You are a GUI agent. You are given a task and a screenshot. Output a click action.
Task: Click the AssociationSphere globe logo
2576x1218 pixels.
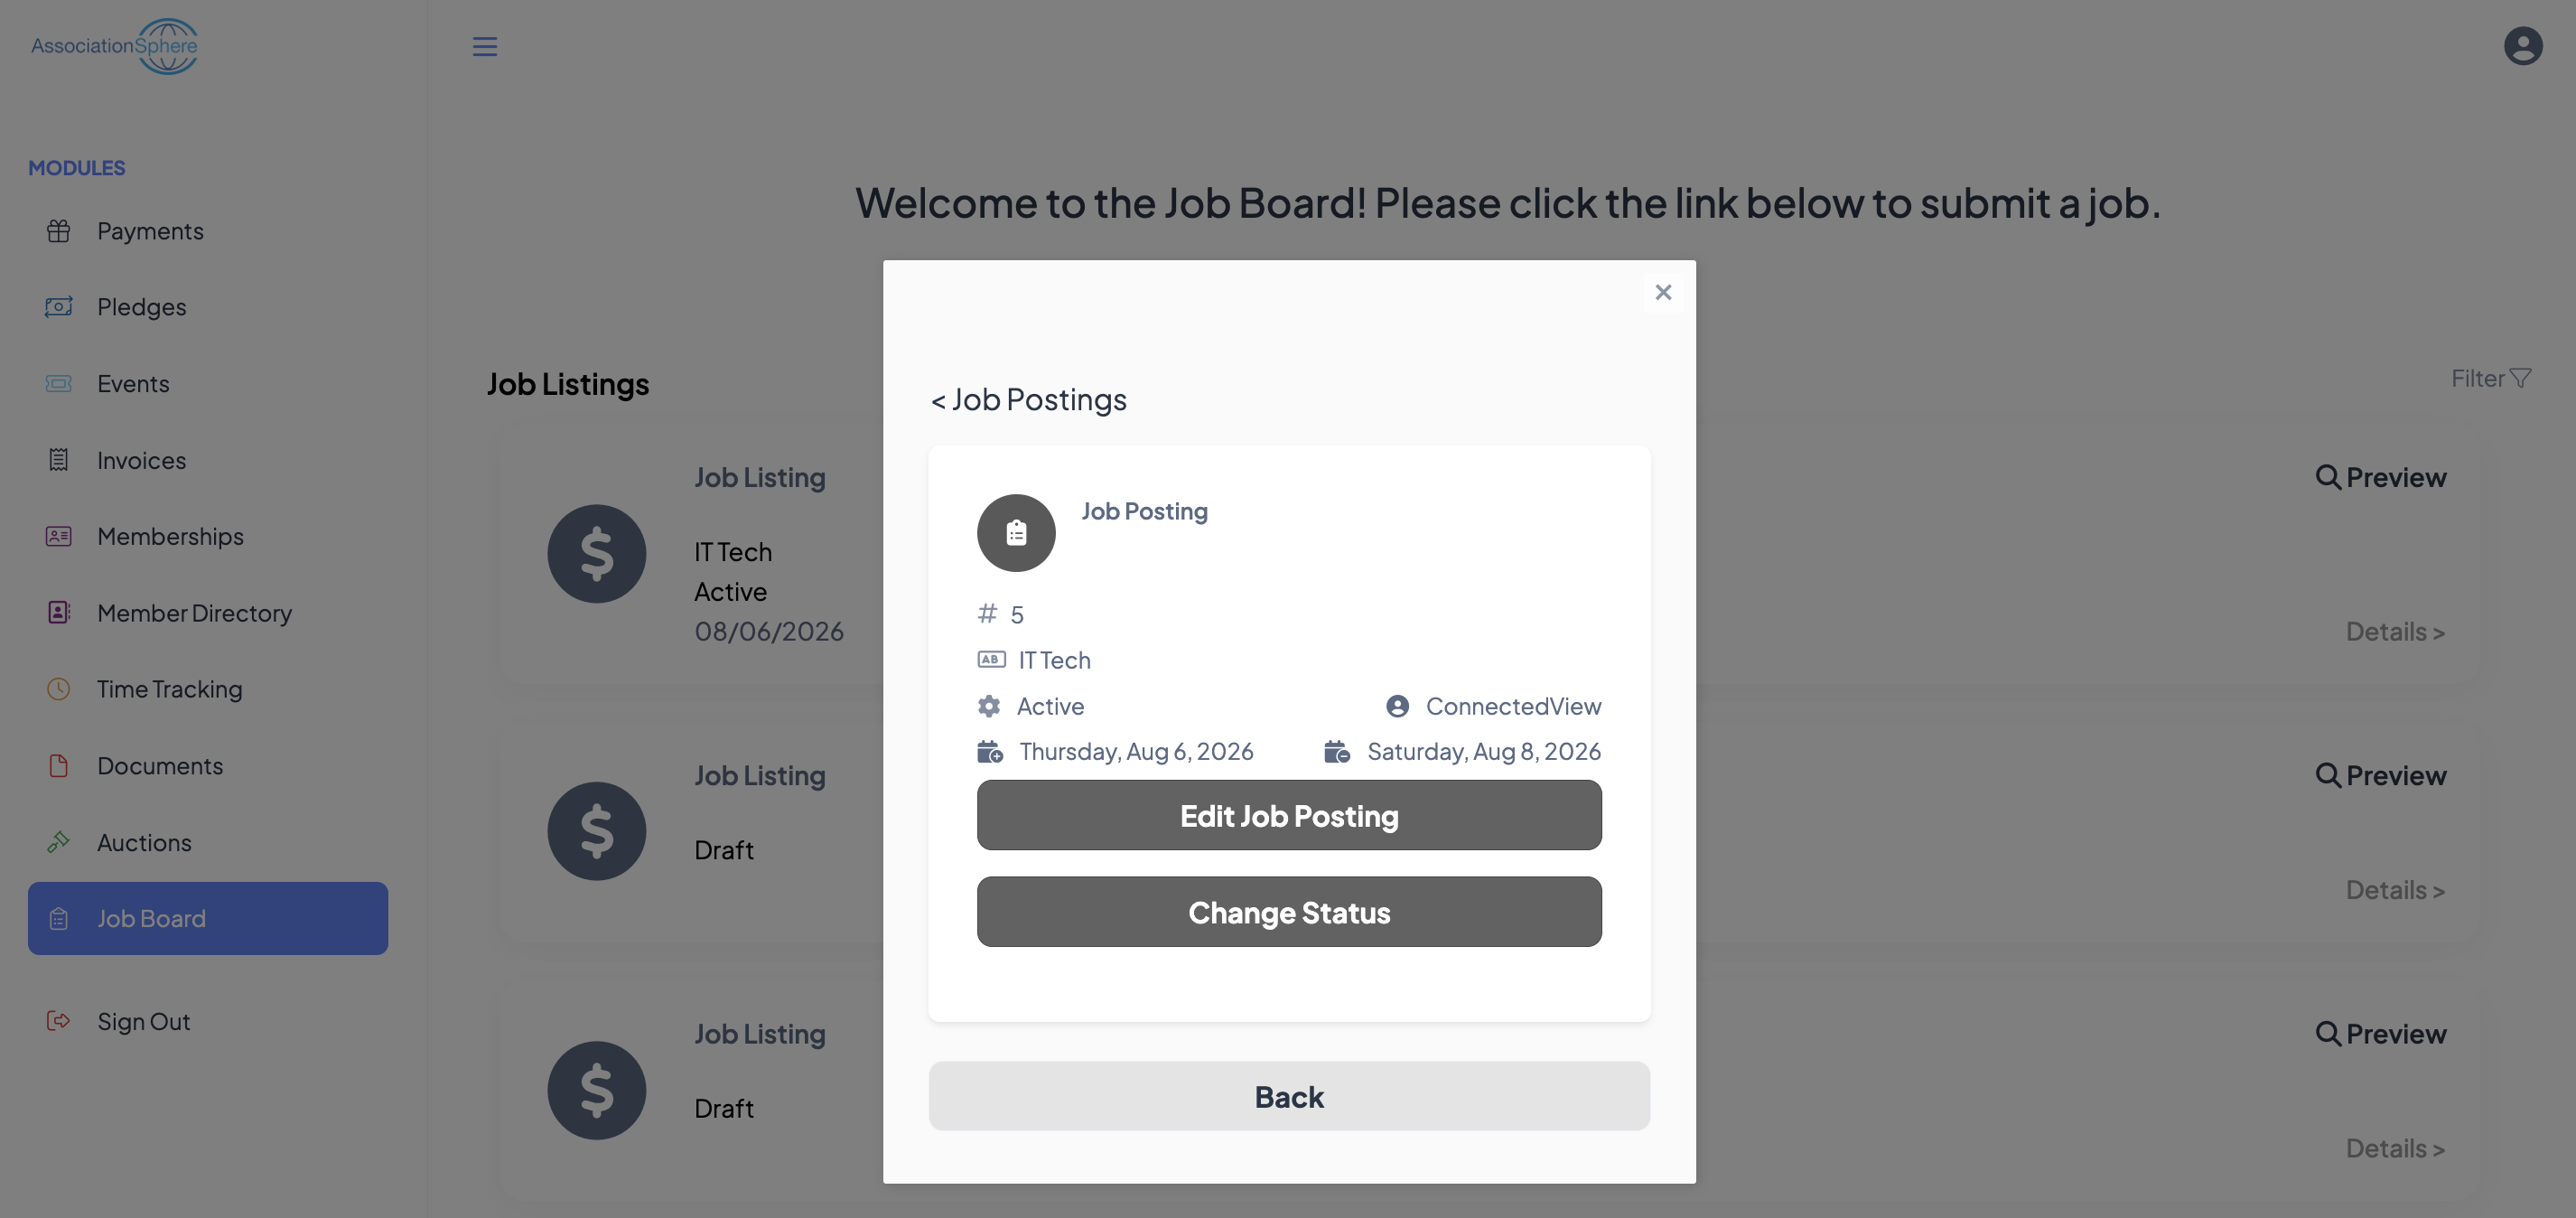[114, 46]
